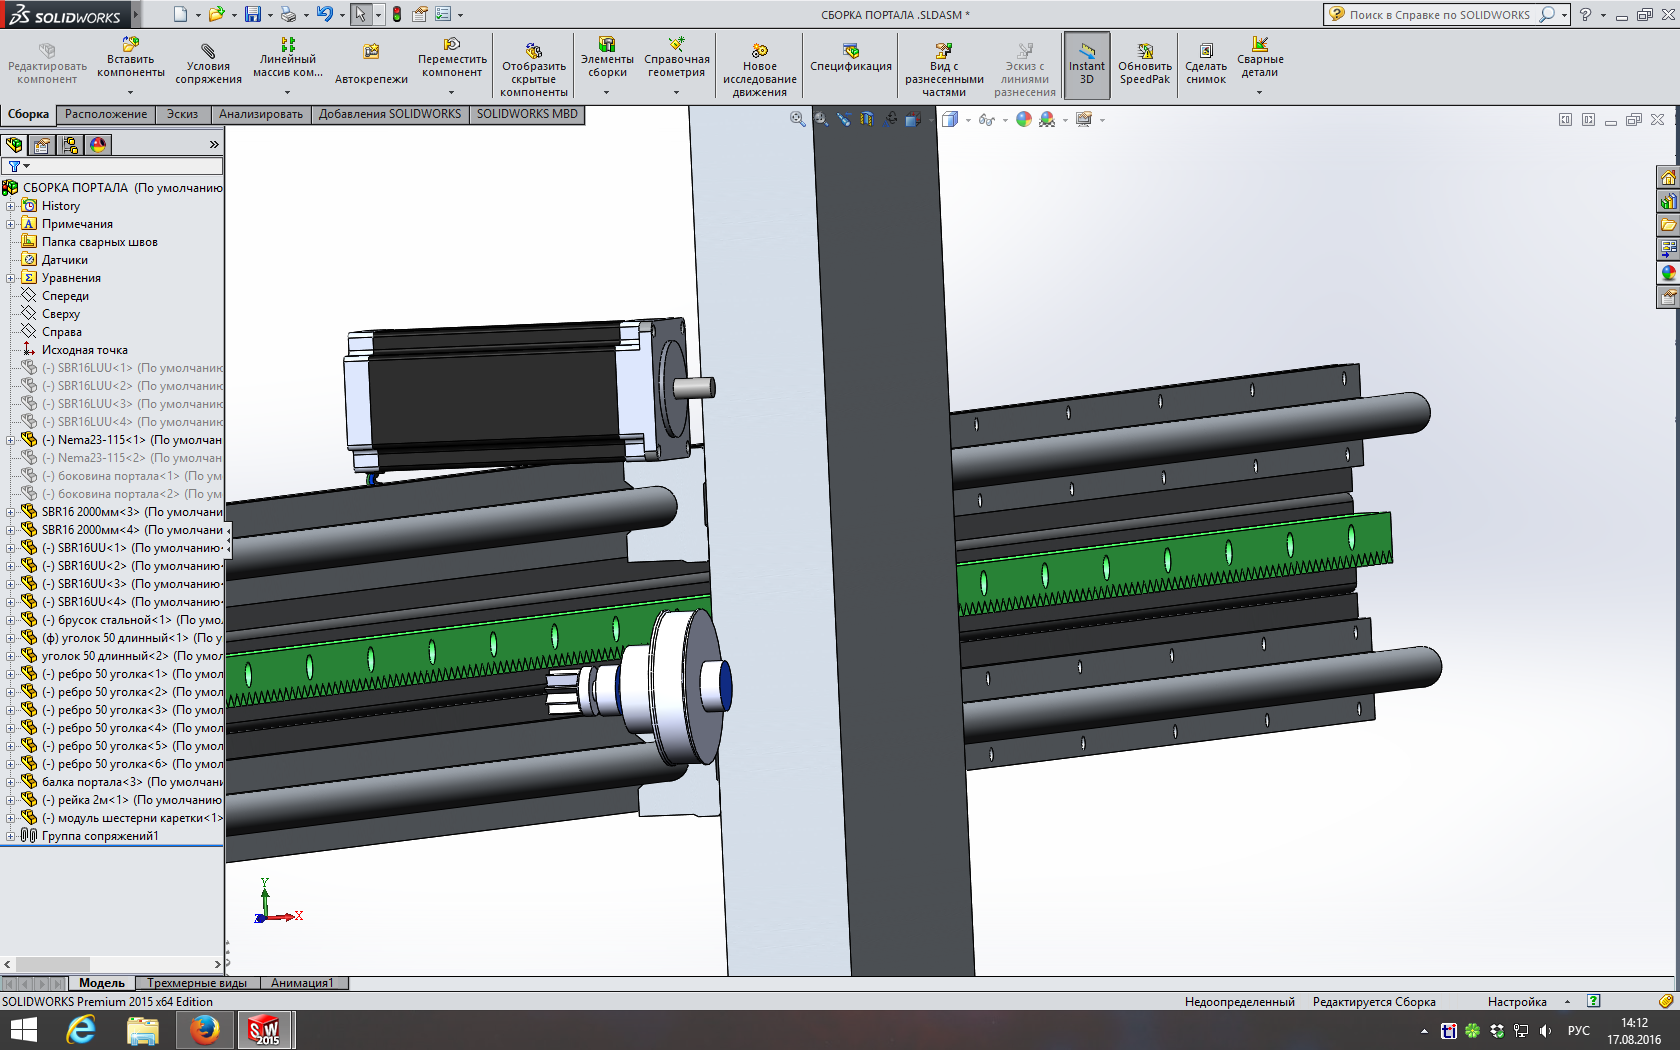Open the Вставить компоненты dropdown arrow
Screen dimensions: 1680x1050
click(130, 92)
